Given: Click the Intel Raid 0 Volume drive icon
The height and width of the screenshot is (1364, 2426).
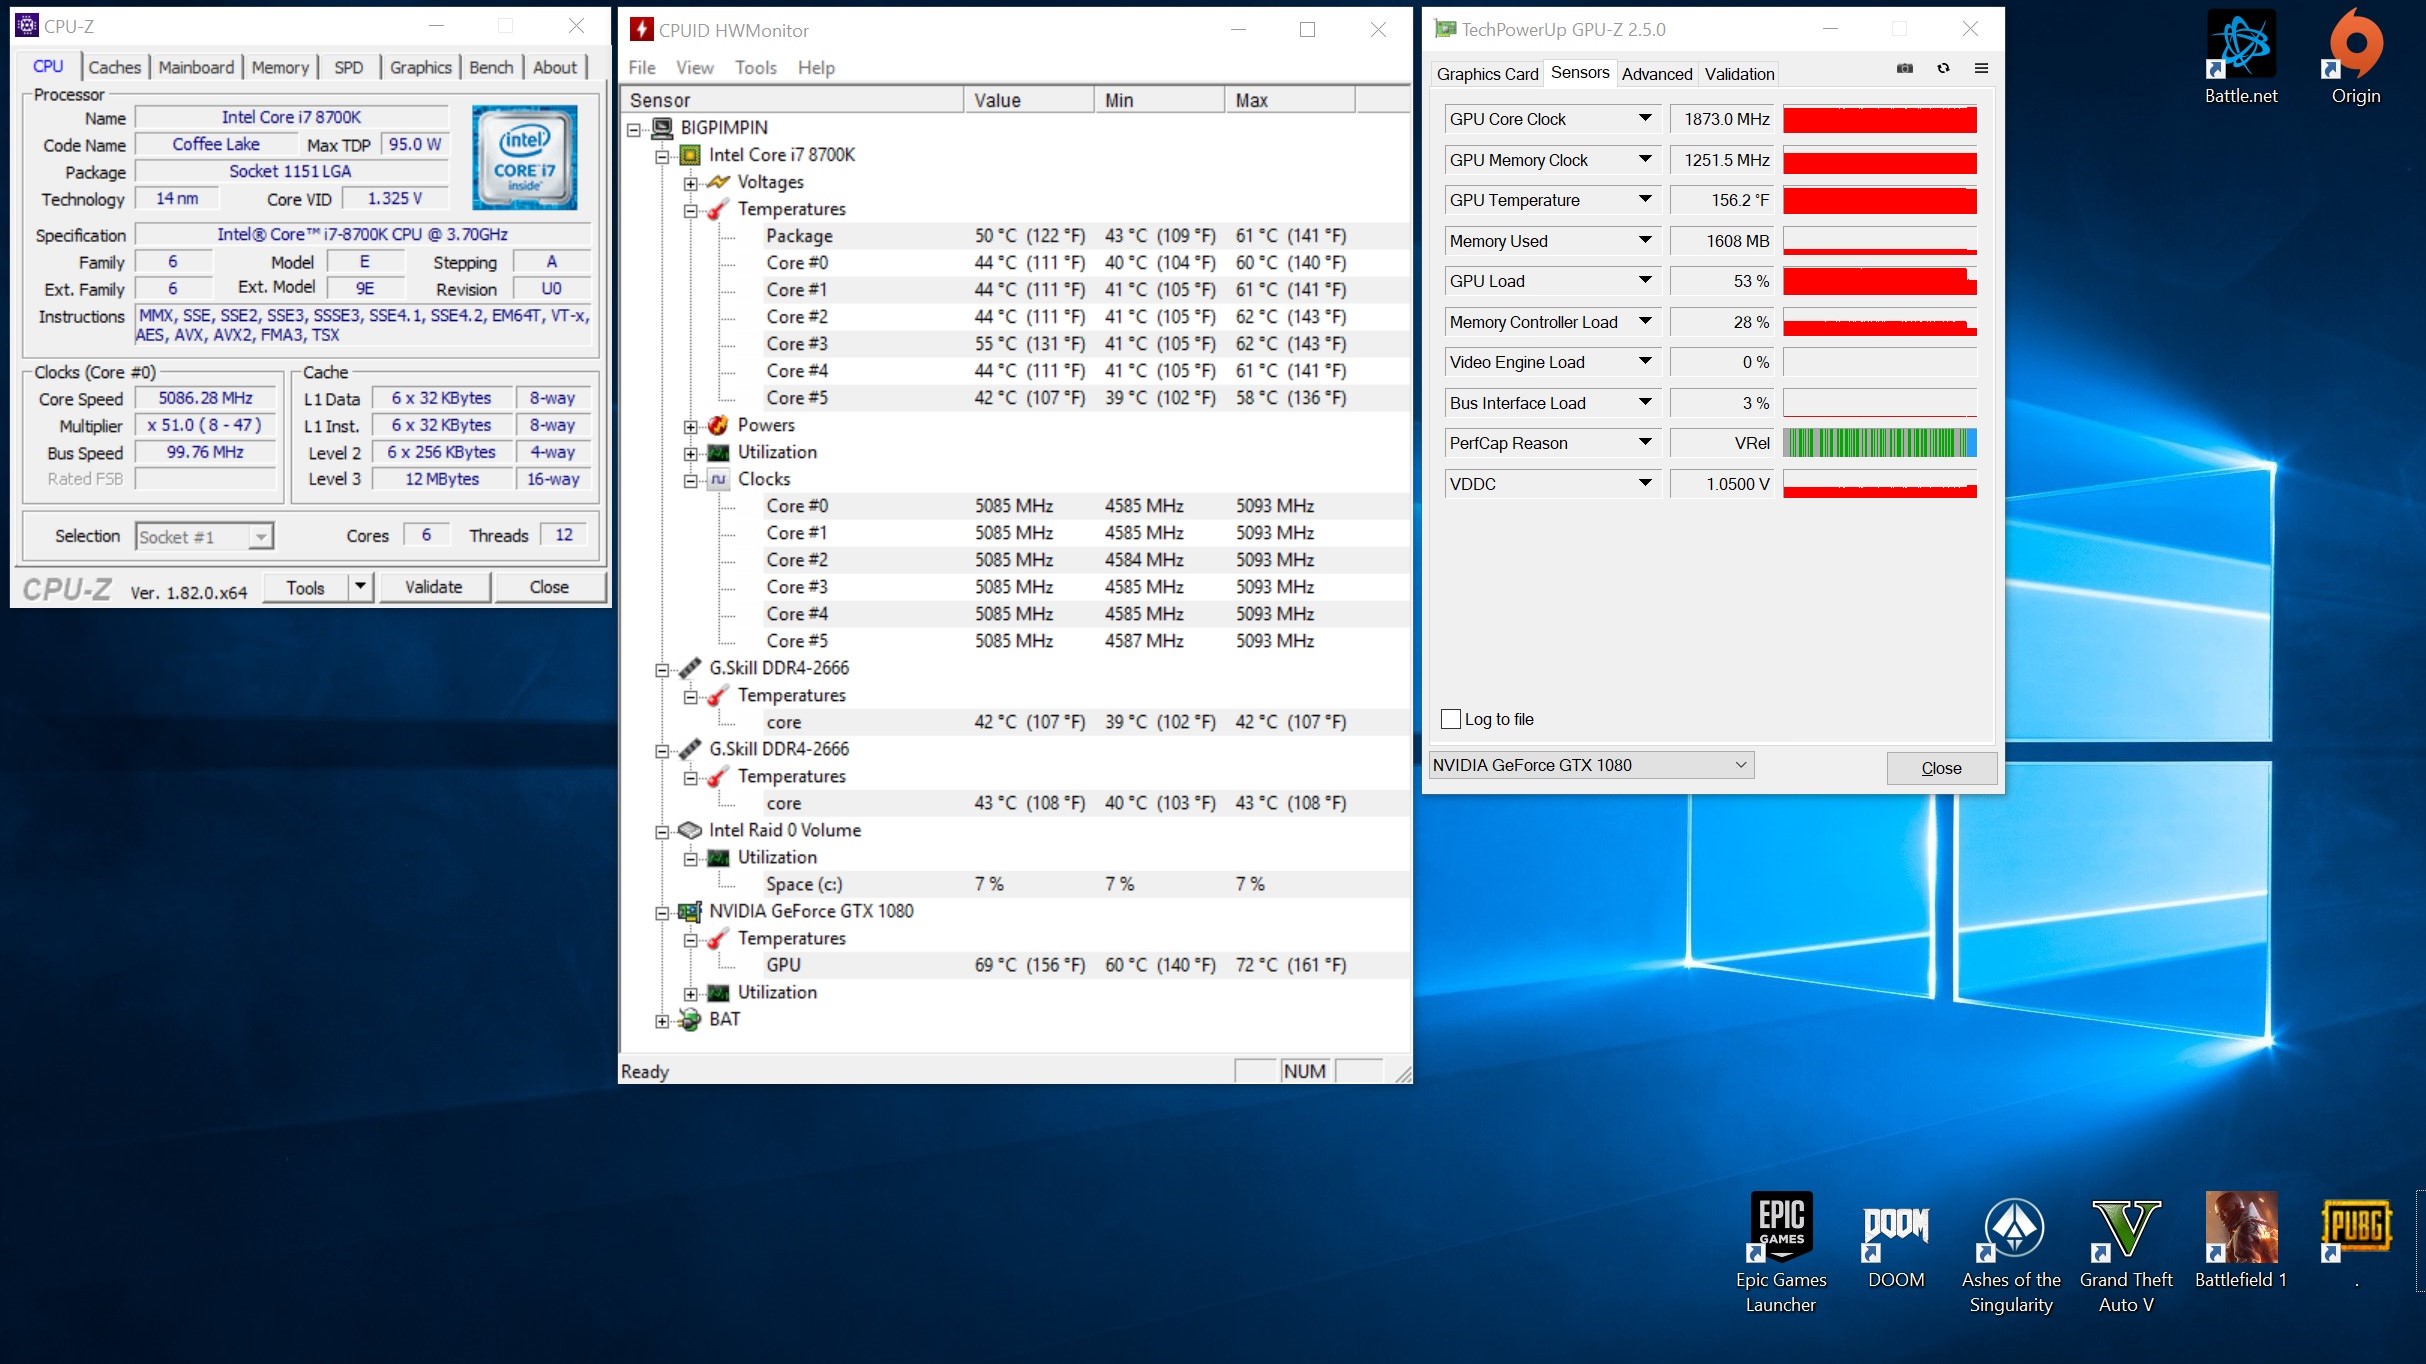Looking at the screenshot, I should pyautogui.click(x=690, y=830).
